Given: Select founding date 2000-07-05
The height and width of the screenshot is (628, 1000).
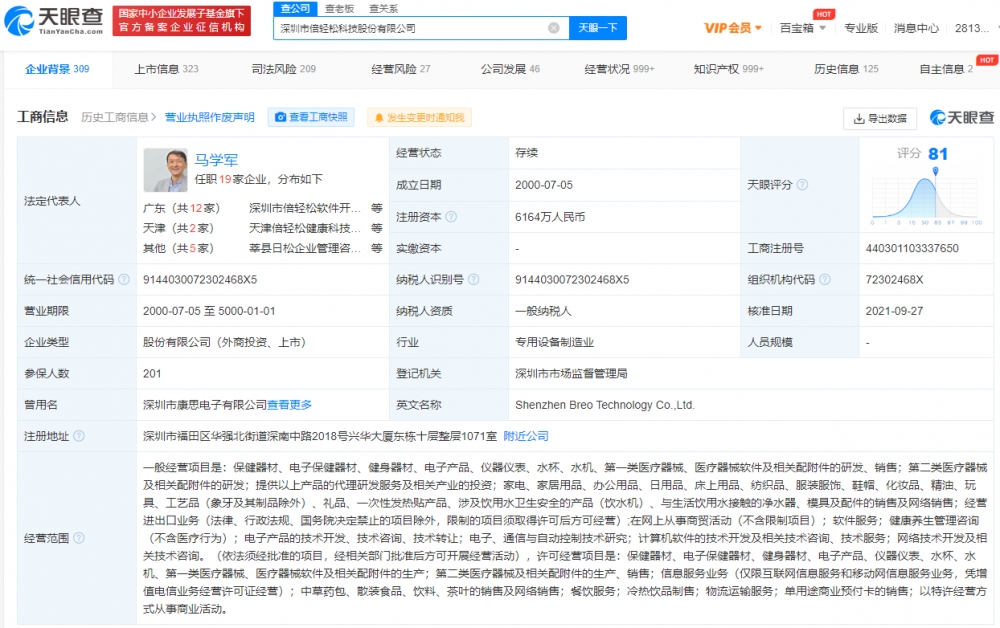Looking at the screenshot, I should pyautogui.click(x=543, y=185).
